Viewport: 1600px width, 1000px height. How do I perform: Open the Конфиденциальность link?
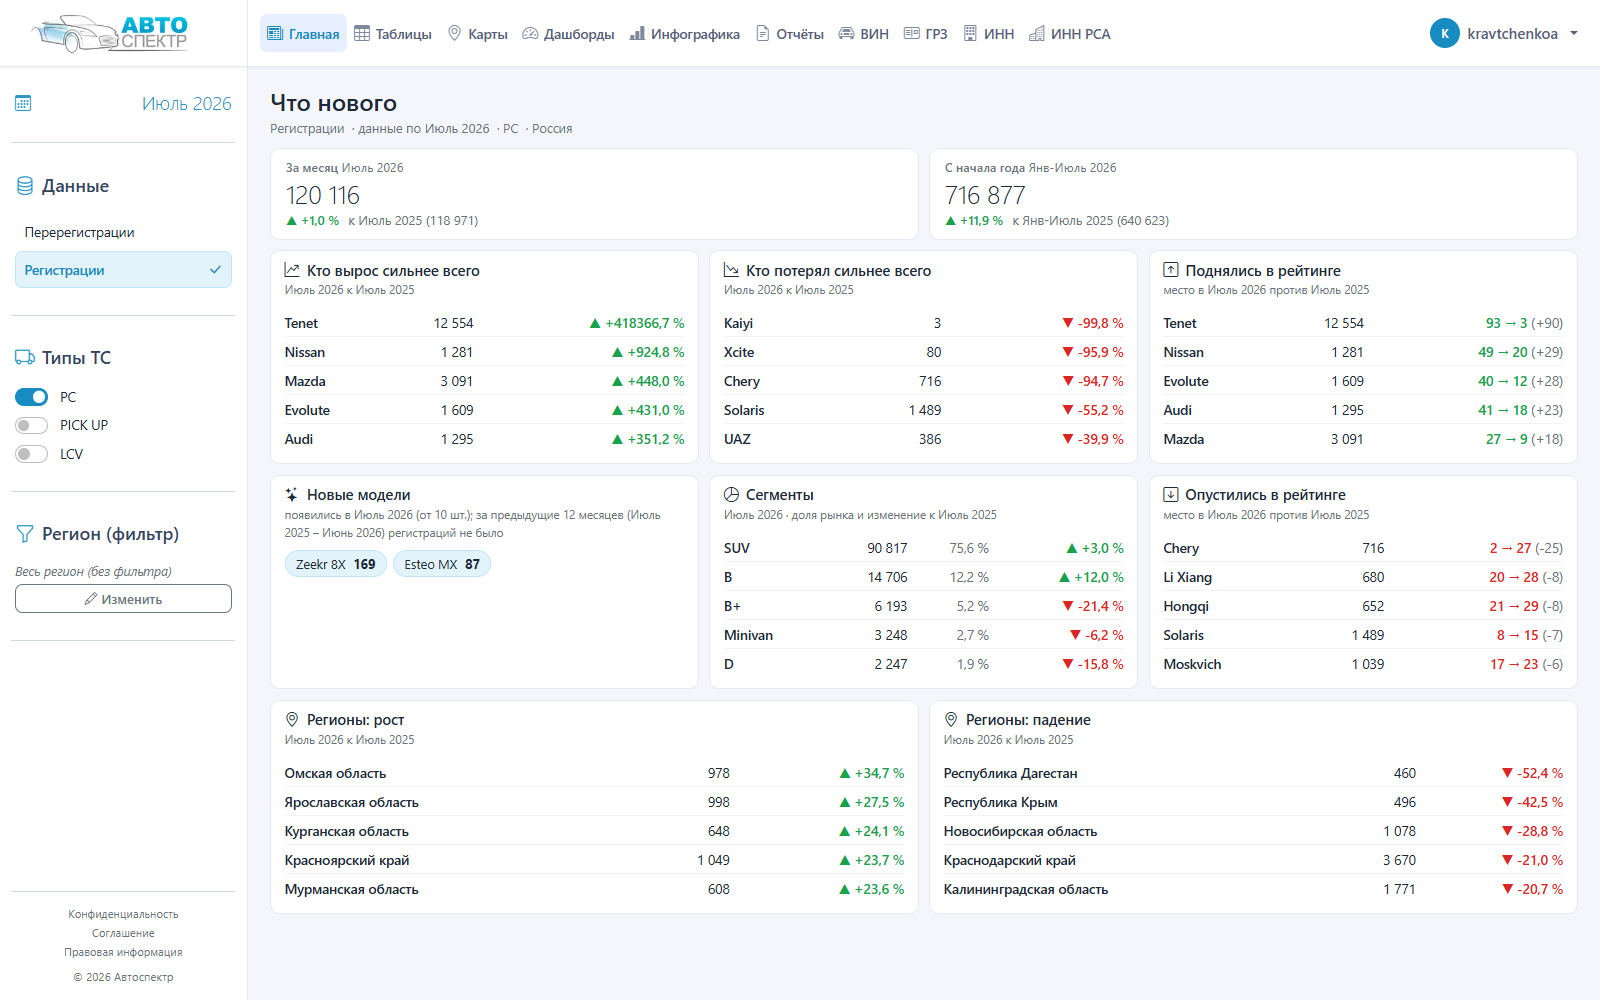point(123,914)
